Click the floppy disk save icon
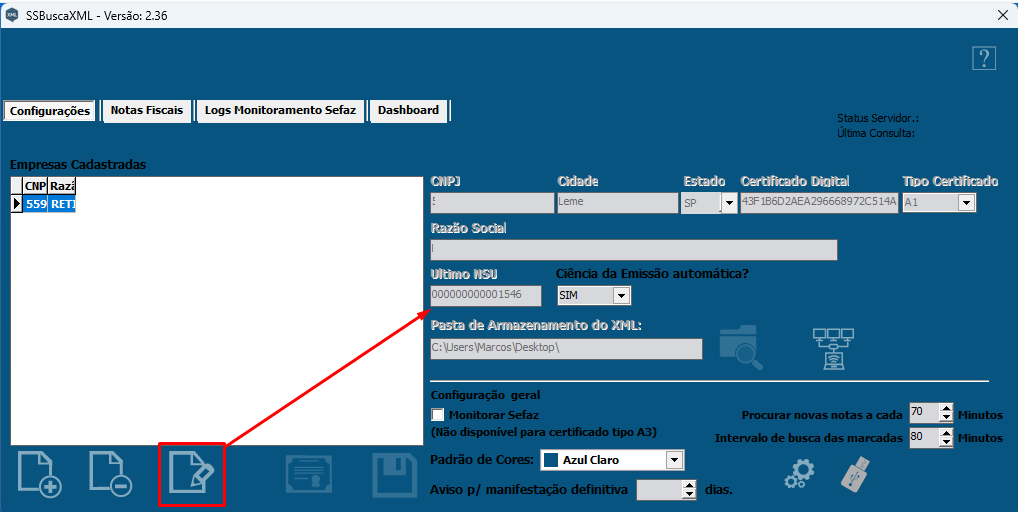The width and height of the screenshot is (1018, 512). pyautogui.click(x=394, y=474)
